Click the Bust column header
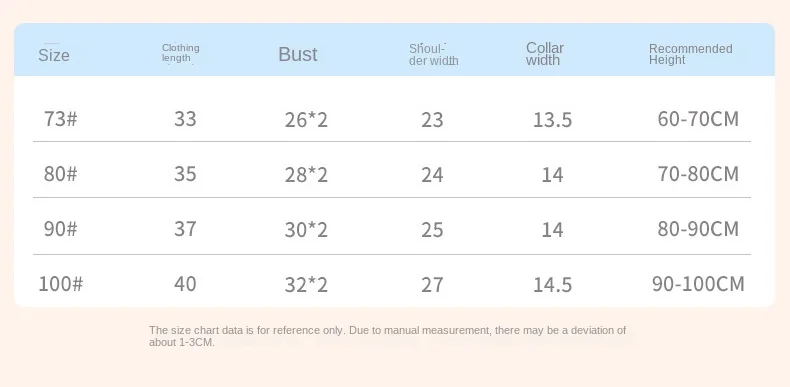This screenshot has height=387, width=790. coord(298,54)
